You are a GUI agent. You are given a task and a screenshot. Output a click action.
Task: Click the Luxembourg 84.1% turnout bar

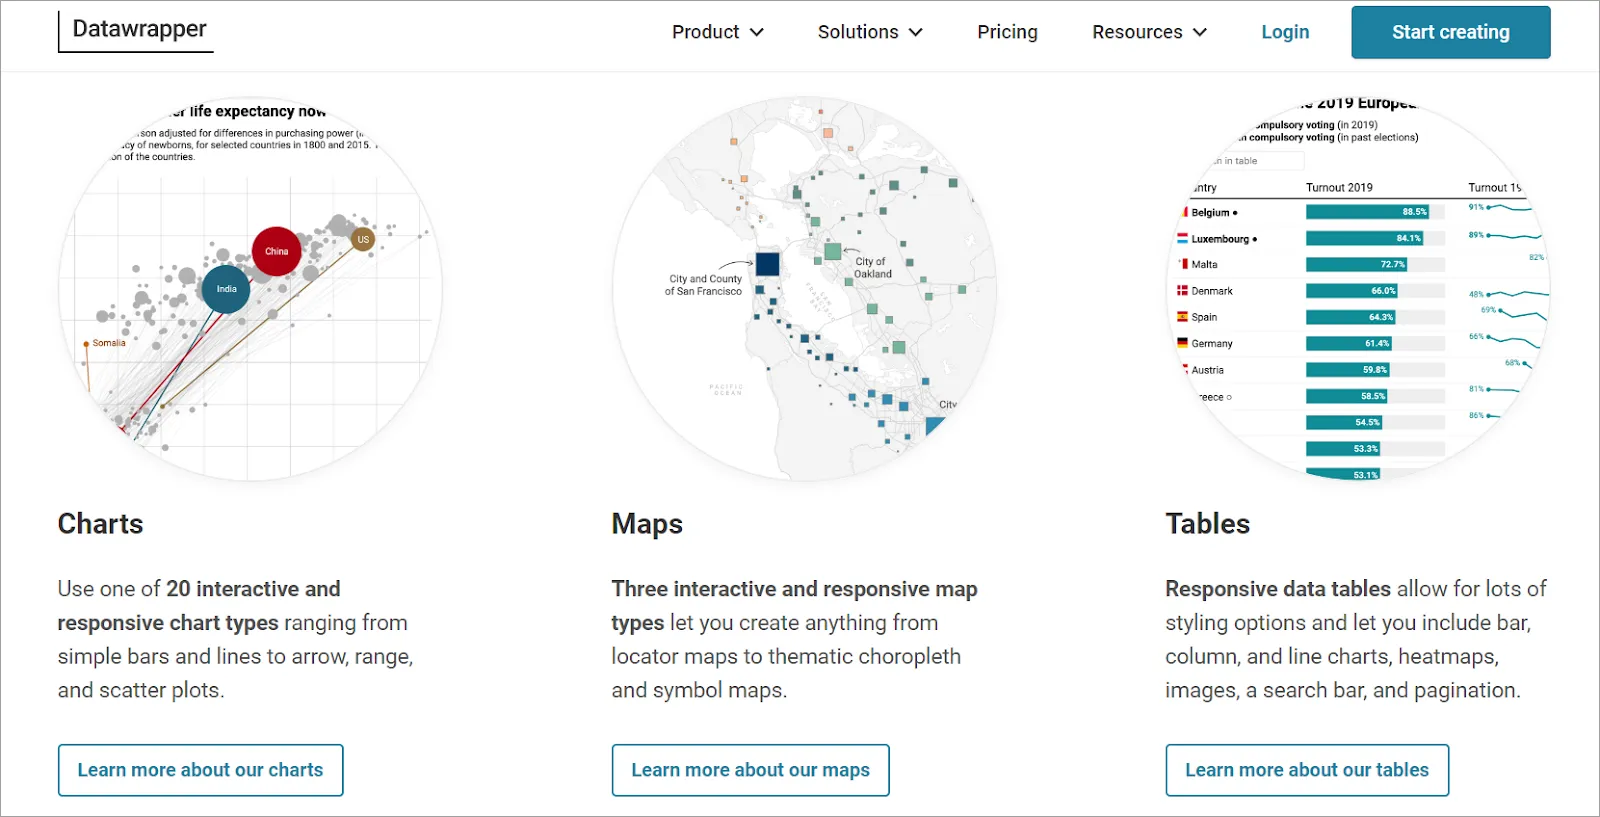pyautogui.click(x=1364, y=238)
